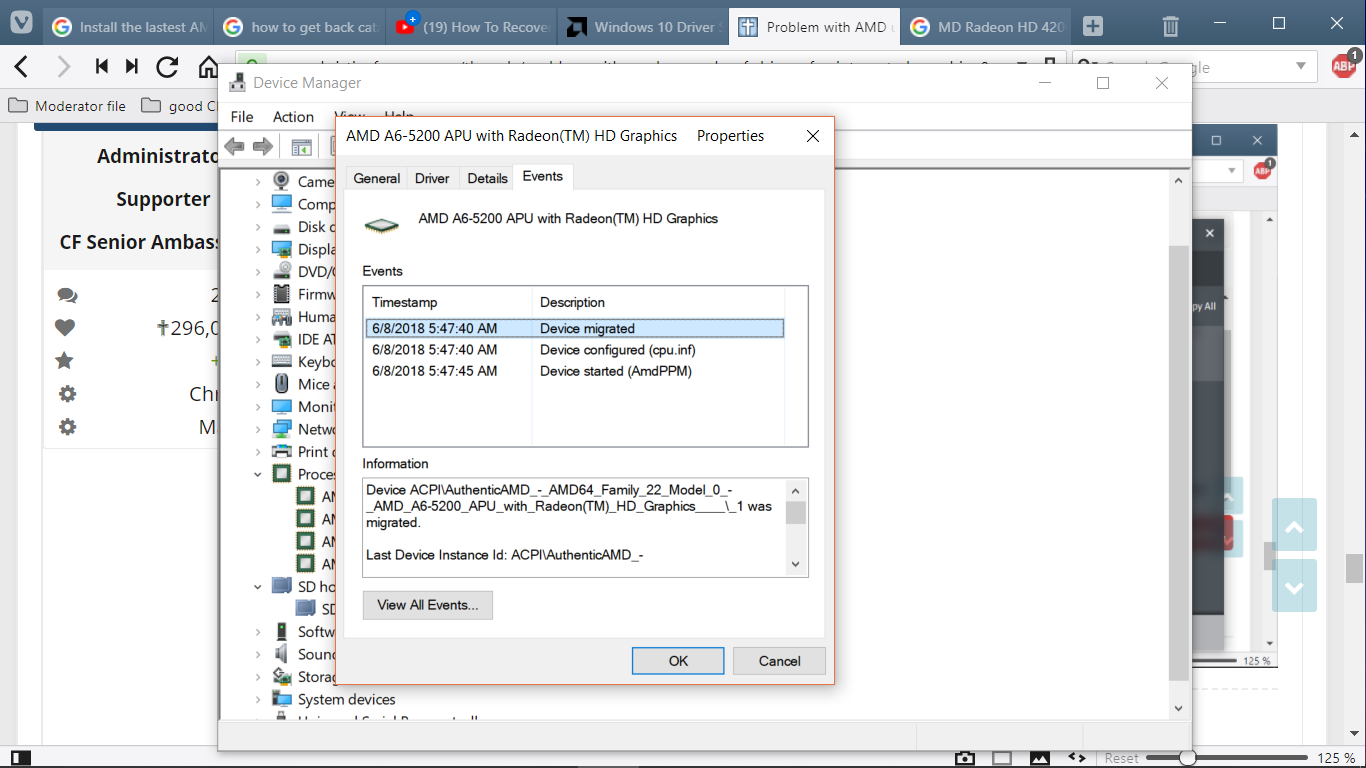Click the browser home icon
Screen dimensions: 1366x768
pos(208,67)
